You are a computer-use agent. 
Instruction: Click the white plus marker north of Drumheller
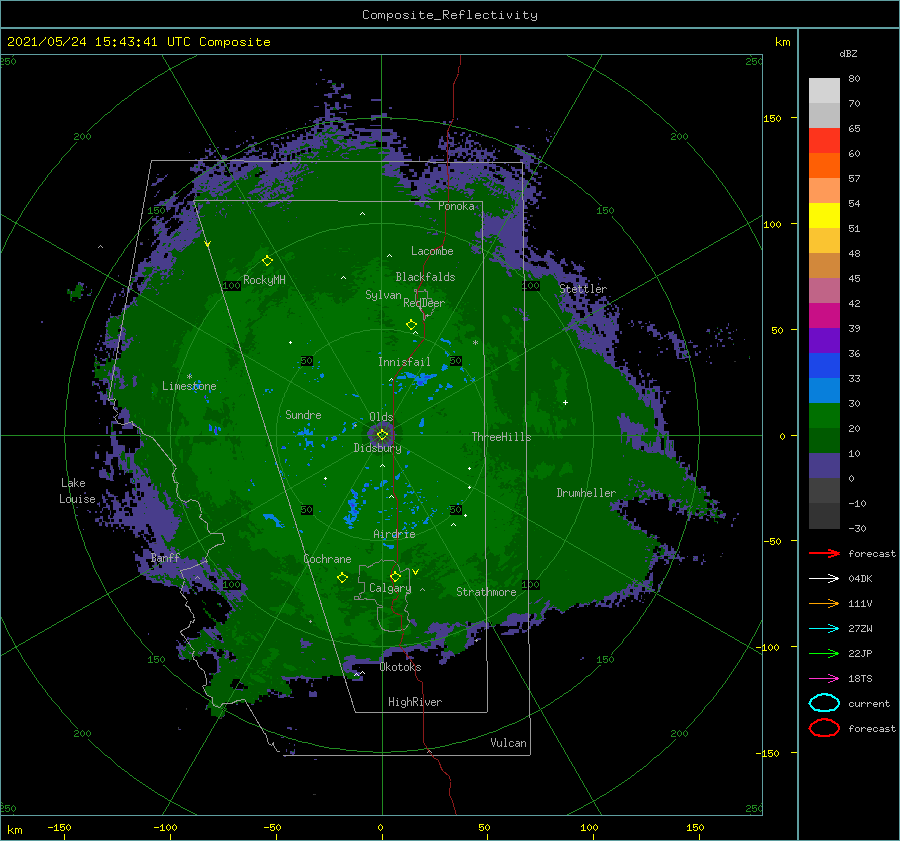(x=565, y=402)
